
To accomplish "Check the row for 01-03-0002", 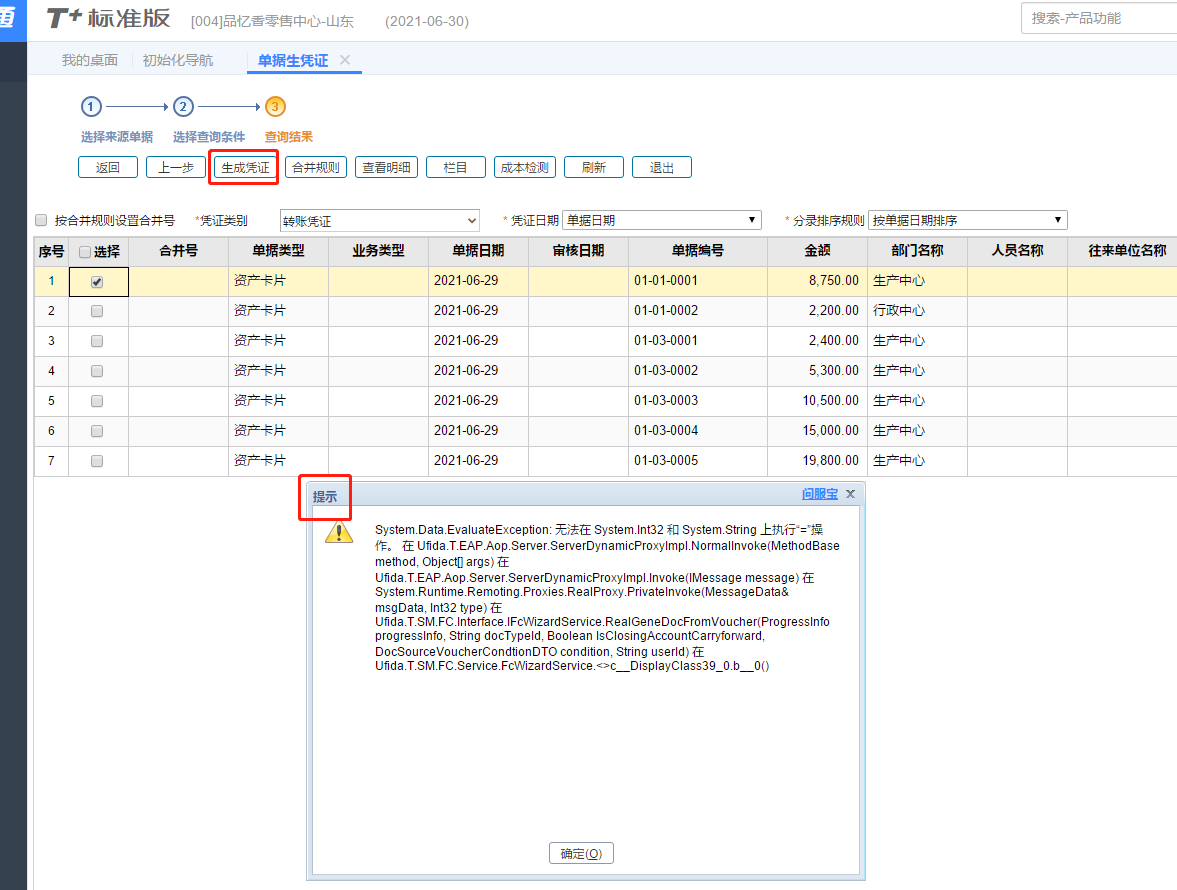I will click(x=97, y=371).
